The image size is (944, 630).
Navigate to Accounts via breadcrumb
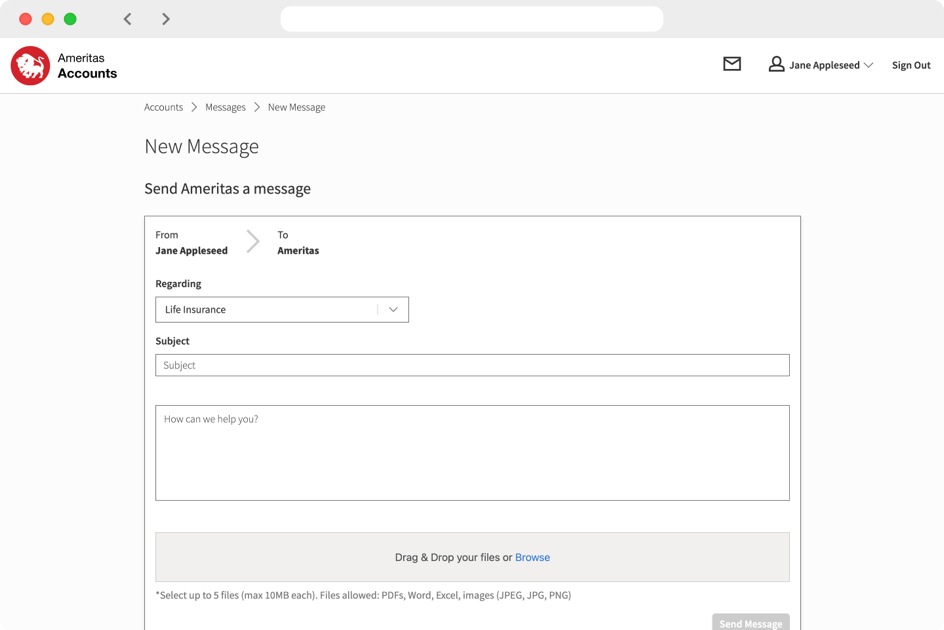[163, 107]
